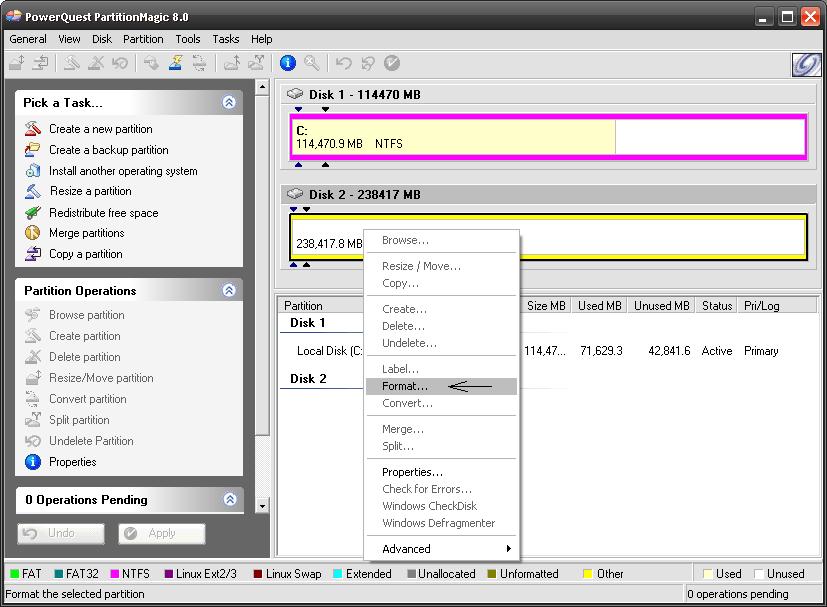Open the Tools menu
The width and height of the screenshot is (827, 607).
tap(188, 39)
